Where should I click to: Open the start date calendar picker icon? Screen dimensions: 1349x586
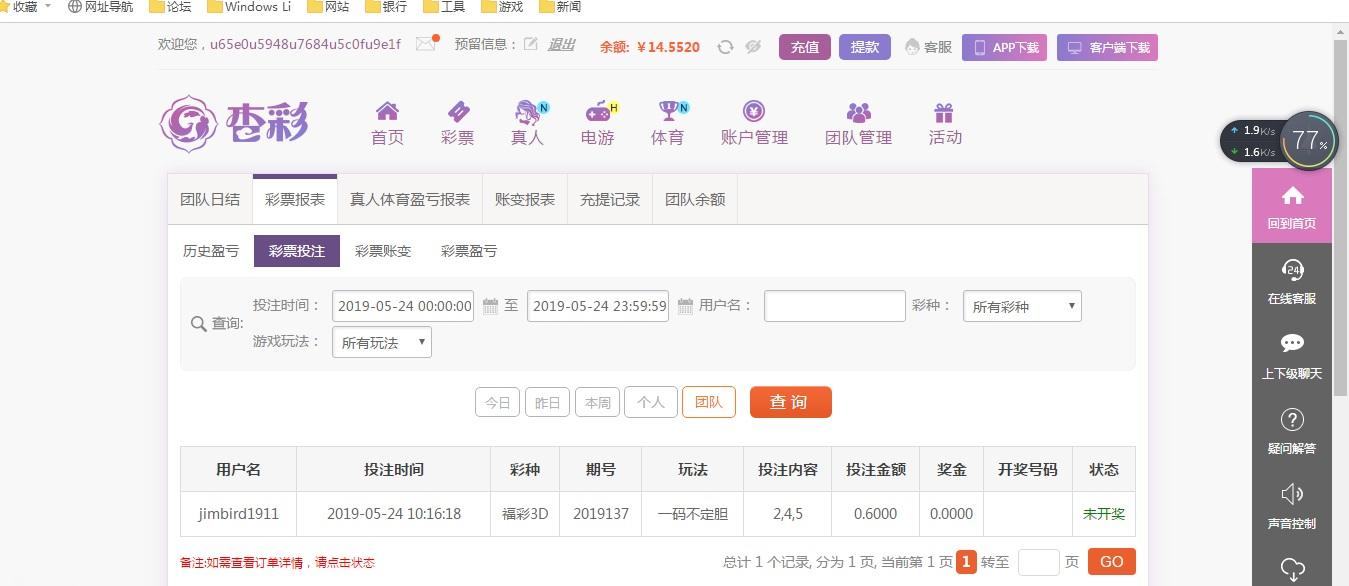click(488, 306)
